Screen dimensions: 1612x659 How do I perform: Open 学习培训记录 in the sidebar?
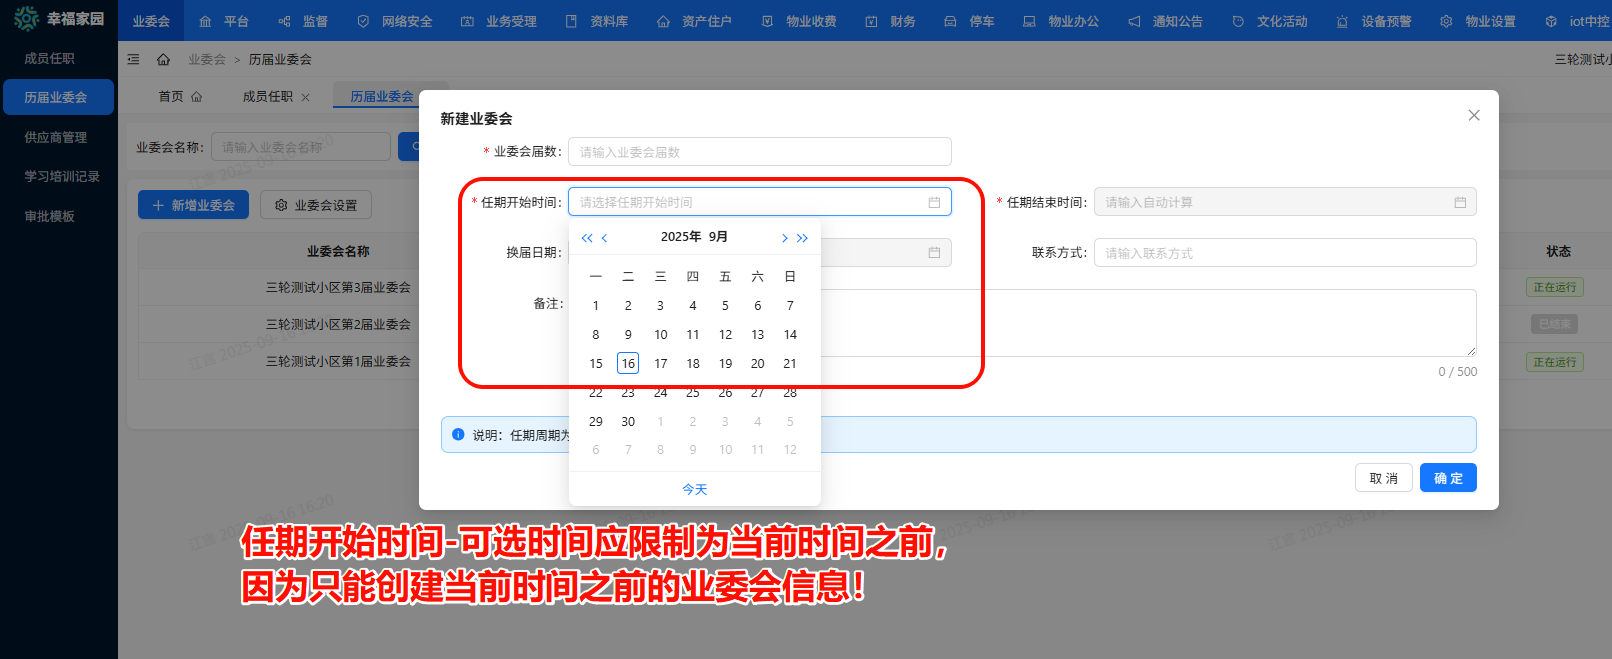(x=62, y=176)
